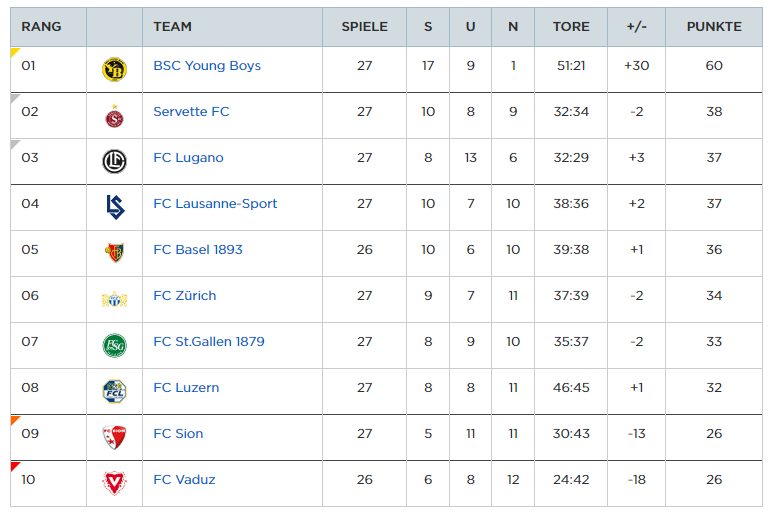This screenshot has height=522, width=771.
Task: Click the FC Basel 1893 crest
Action: [x=114, y=253]
